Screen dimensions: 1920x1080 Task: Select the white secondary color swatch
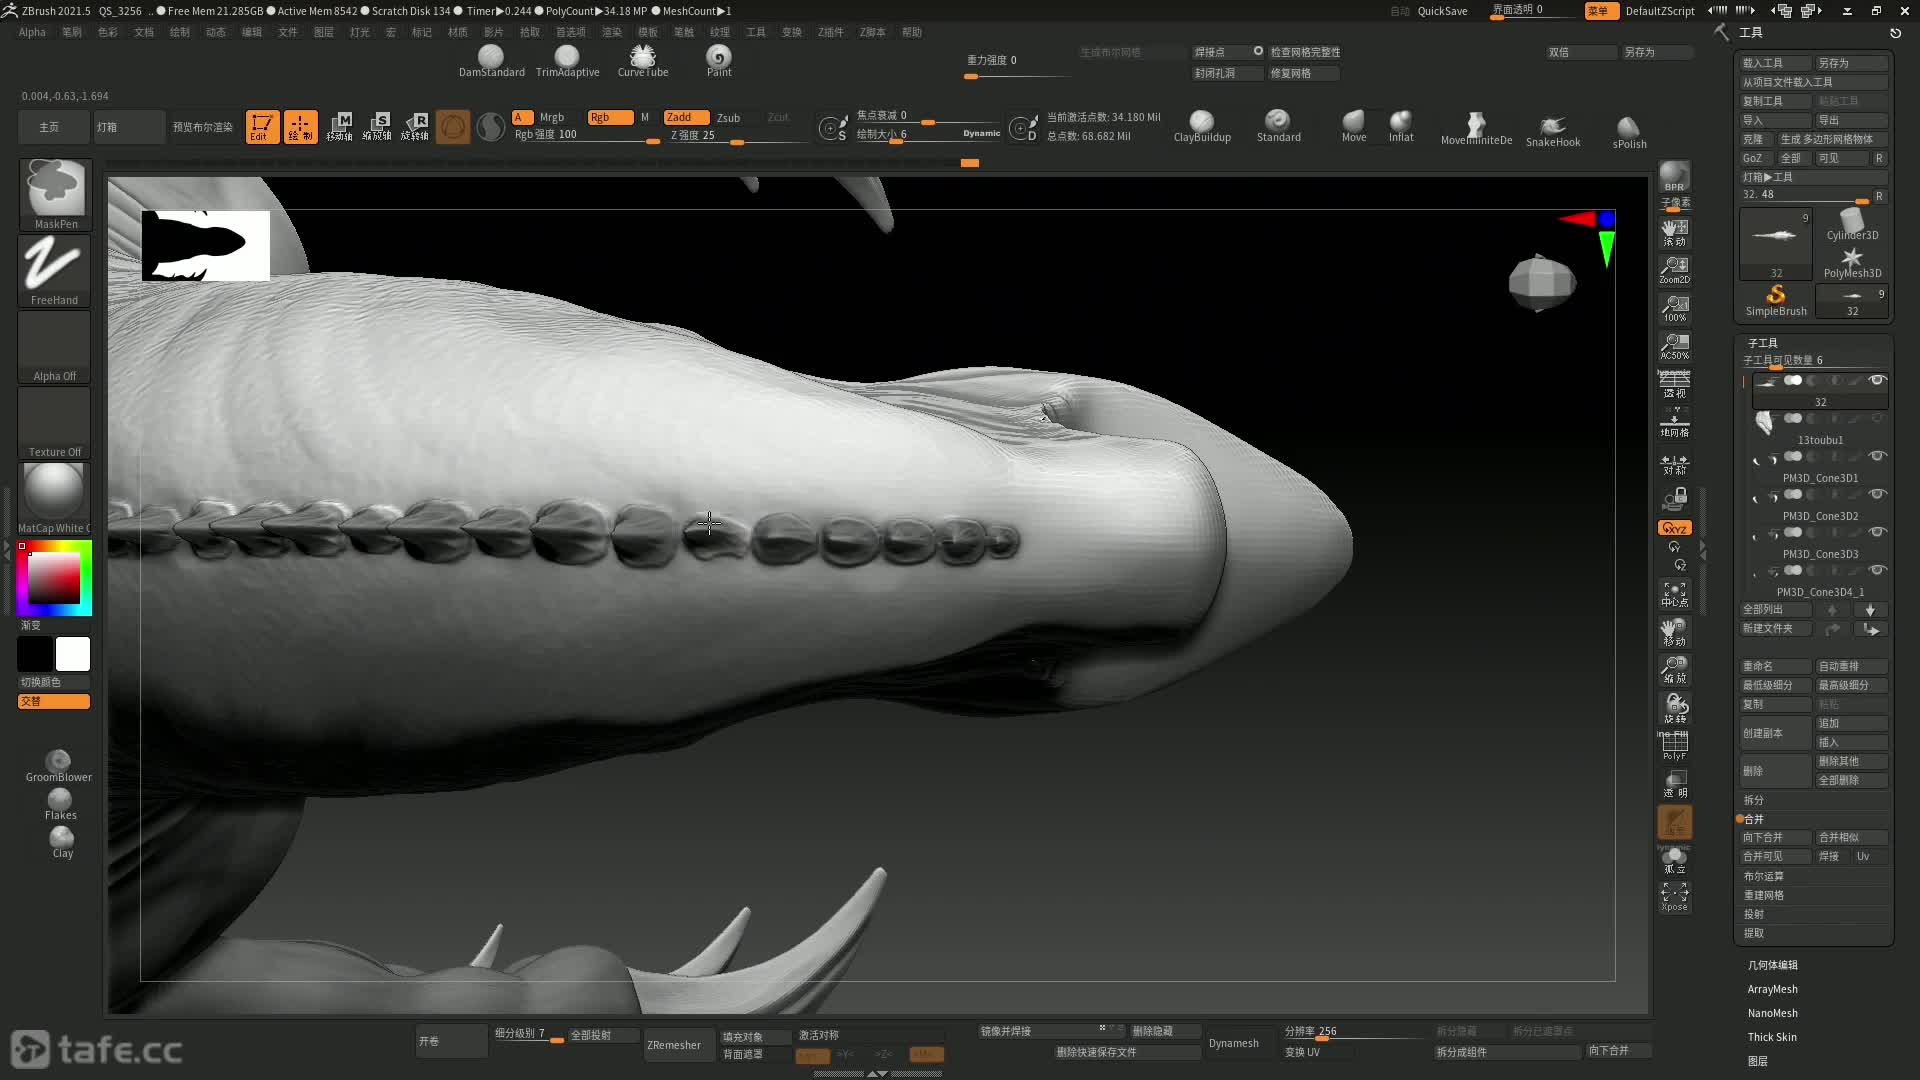[72, 654]
